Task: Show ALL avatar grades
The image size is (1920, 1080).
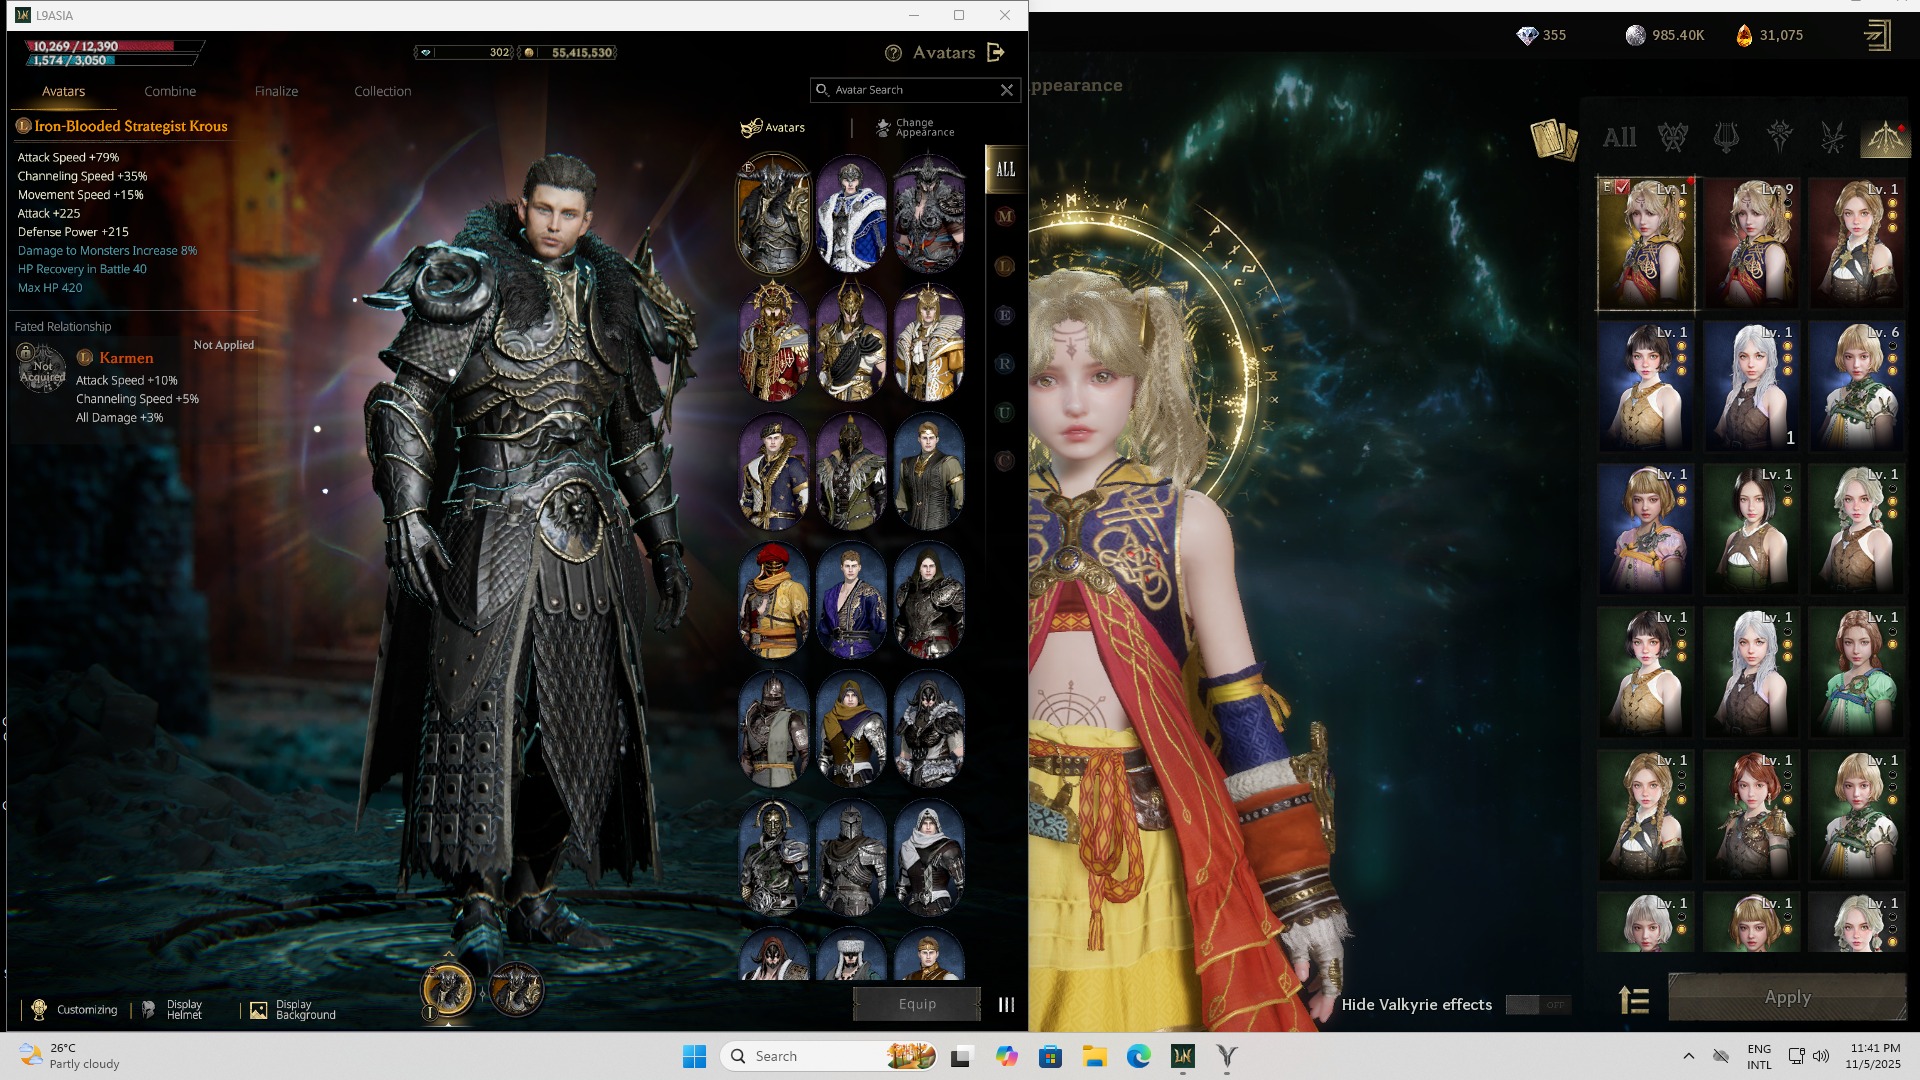Action: 1005,169
